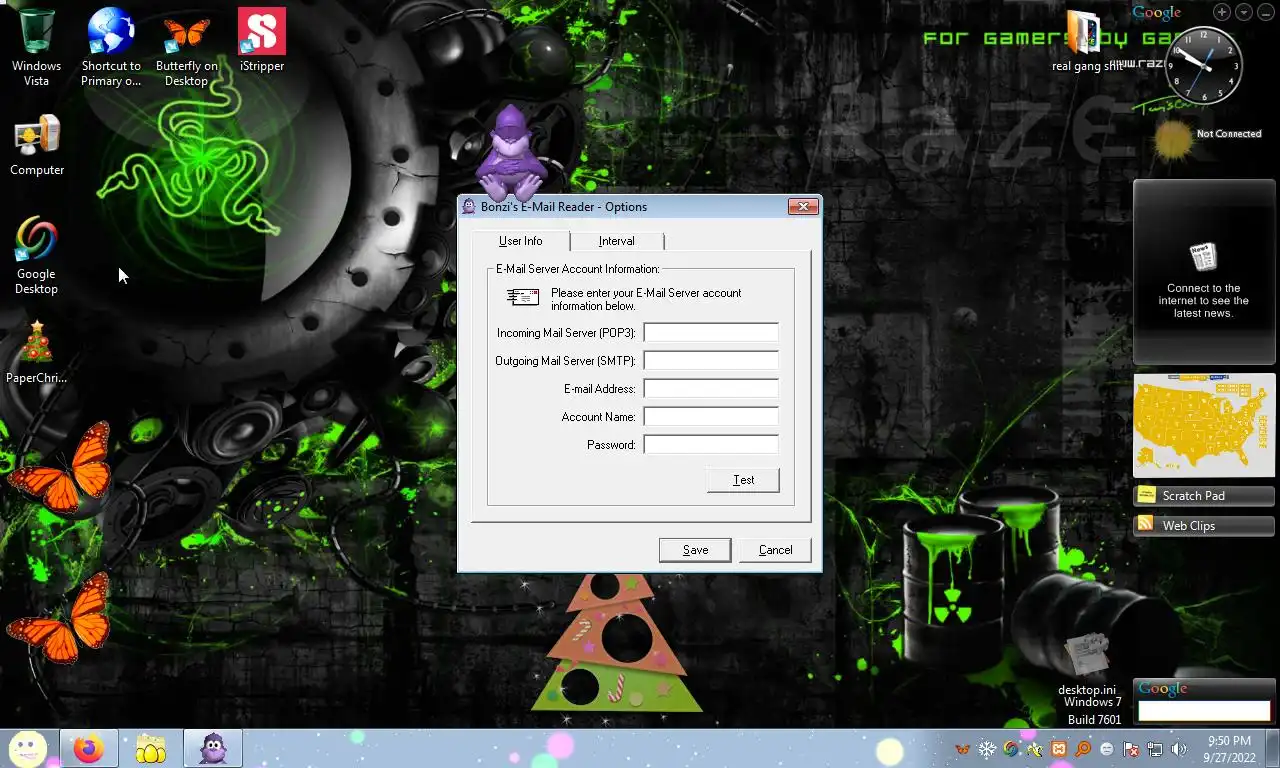Open the volume speaker tray icon
Image resolution: width=1280 pixels, height=768 pixels.
click(x=1179, y=749)
